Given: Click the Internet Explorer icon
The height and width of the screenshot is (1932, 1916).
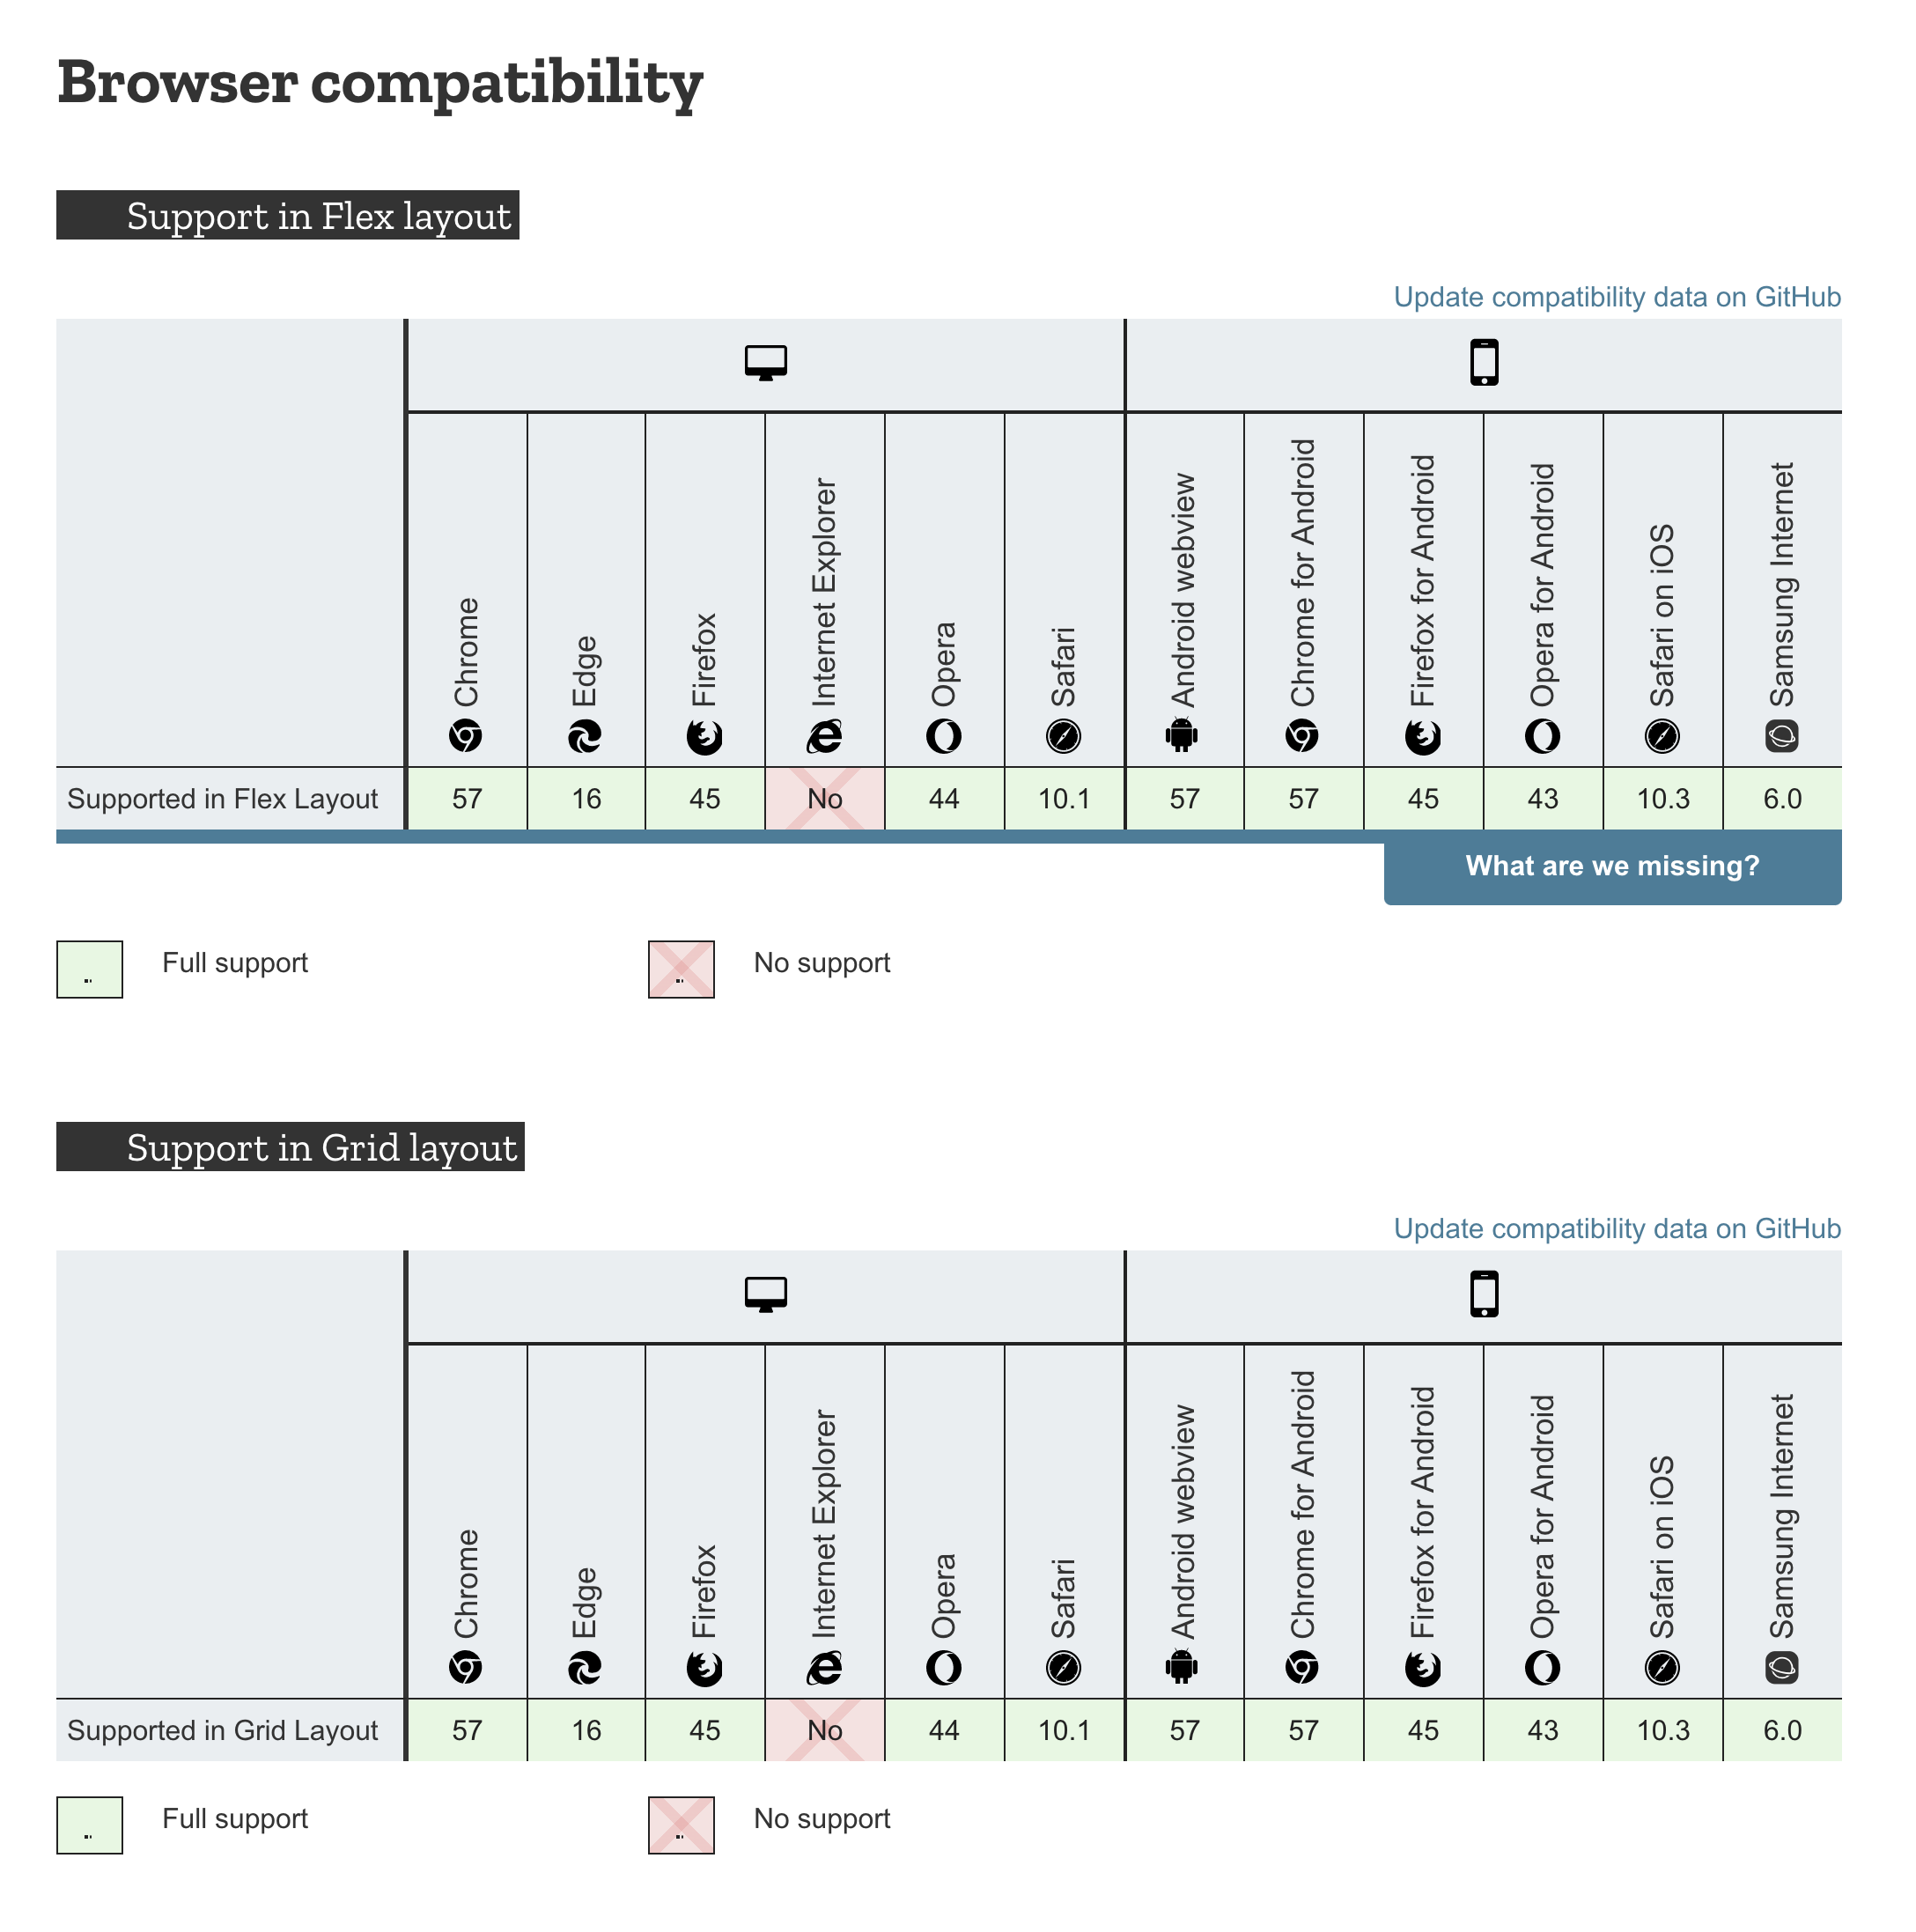Looking at the screenshot, I should point(825,736).
